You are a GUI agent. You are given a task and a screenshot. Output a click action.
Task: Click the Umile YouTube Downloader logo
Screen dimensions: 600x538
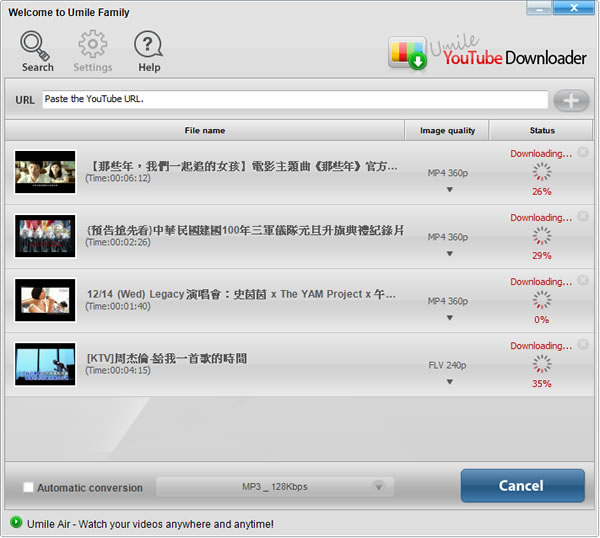(x=487, y=53)
